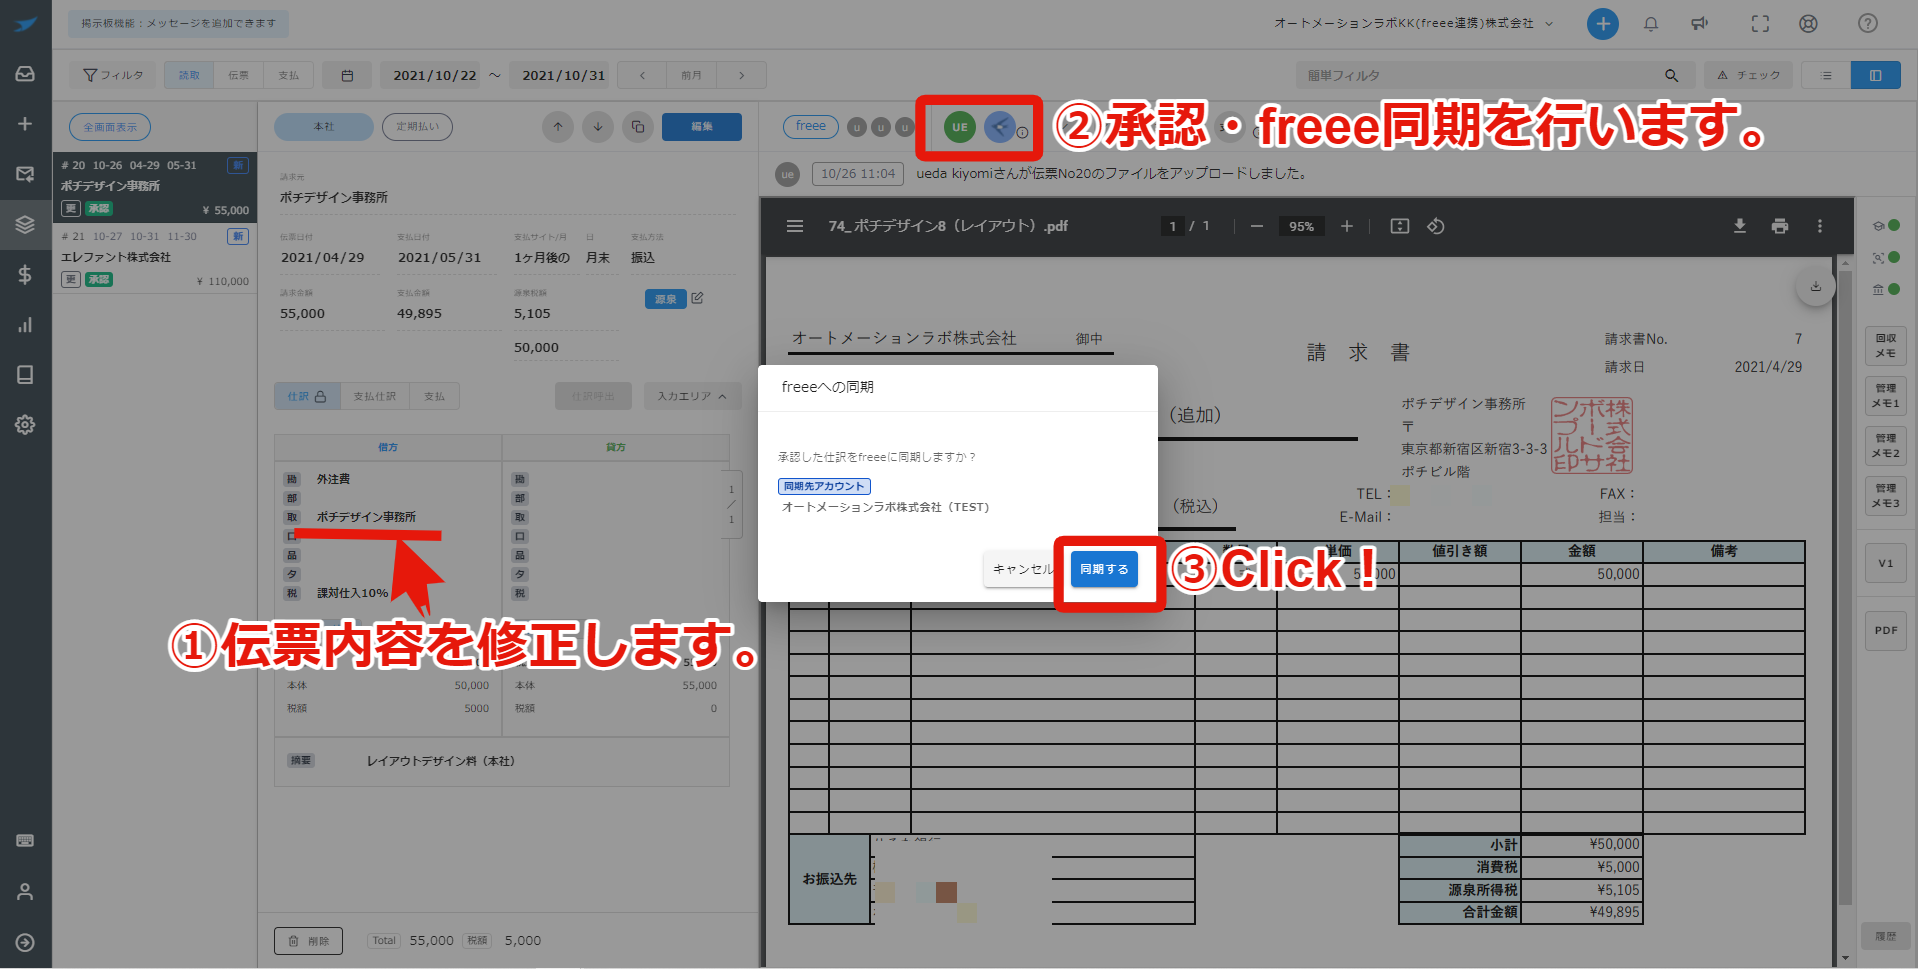Viewport: 1918px width, 969px height.
Task: Download the PDF from viewer toolbar
Action: click(1740, 226)
